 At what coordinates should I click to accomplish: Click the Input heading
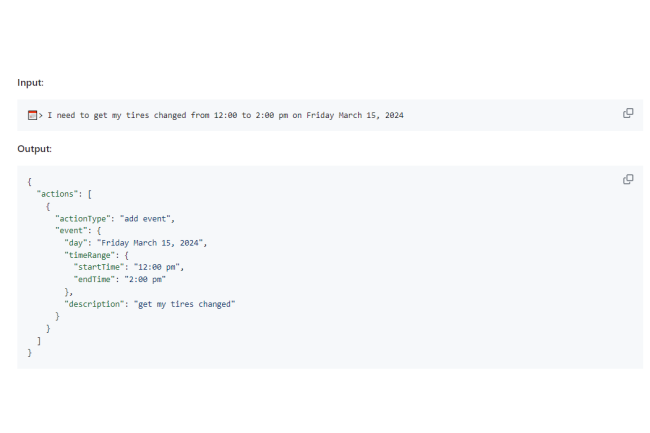click(30, 82)
